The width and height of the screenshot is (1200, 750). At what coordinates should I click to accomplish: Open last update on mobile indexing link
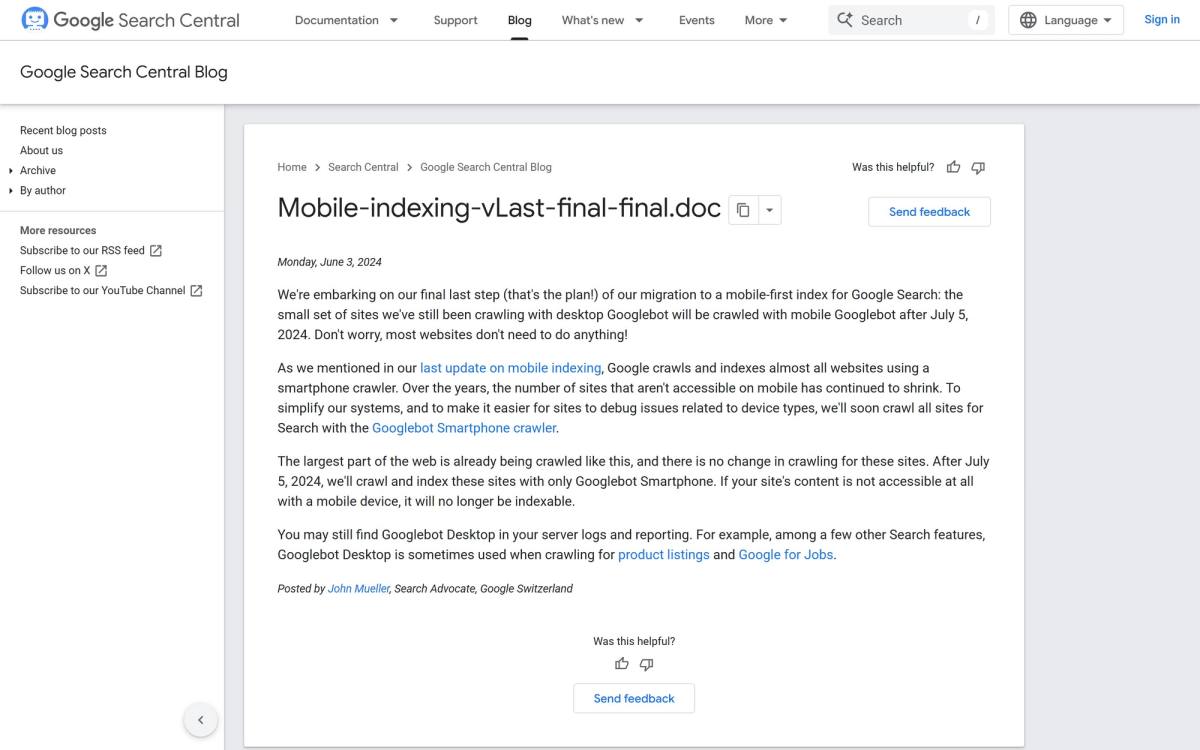coord(511,368)
